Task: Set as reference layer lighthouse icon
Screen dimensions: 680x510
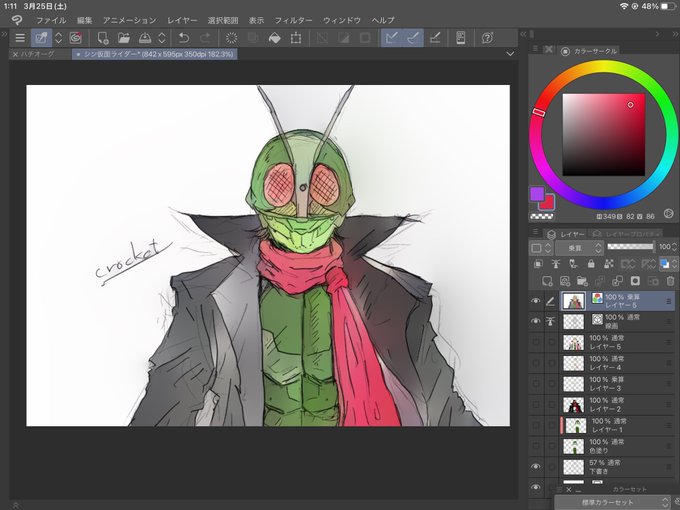Action: 556,264
